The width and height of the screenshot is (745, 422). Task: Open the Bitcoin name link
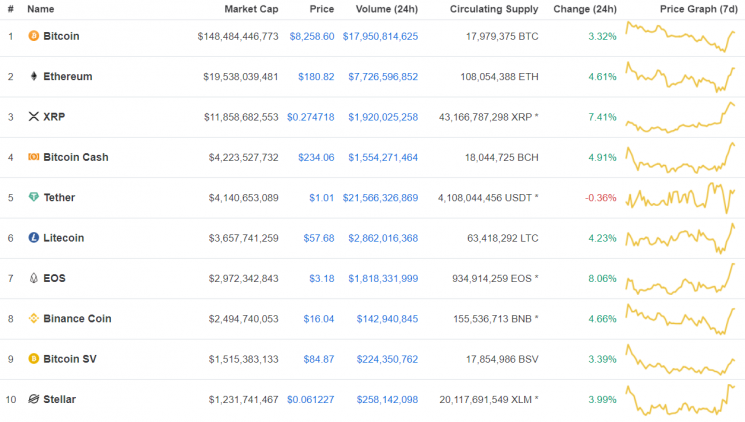pyautogui.click(x=61, y=36)
